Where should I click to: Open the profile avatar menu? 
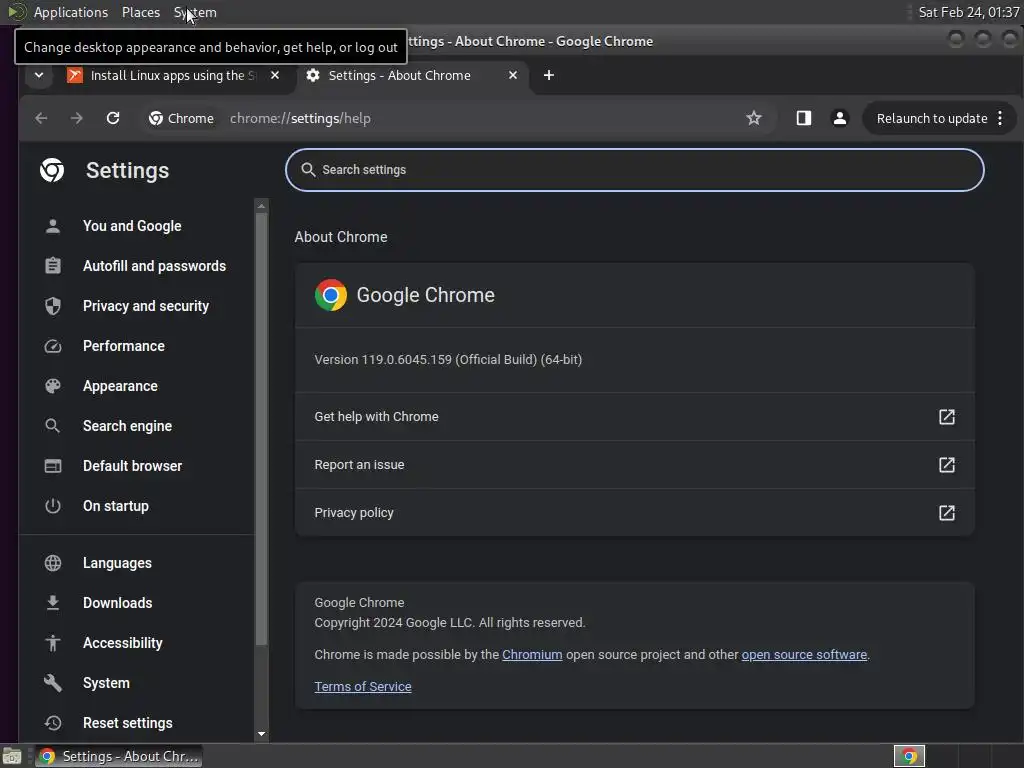[840, 118]
